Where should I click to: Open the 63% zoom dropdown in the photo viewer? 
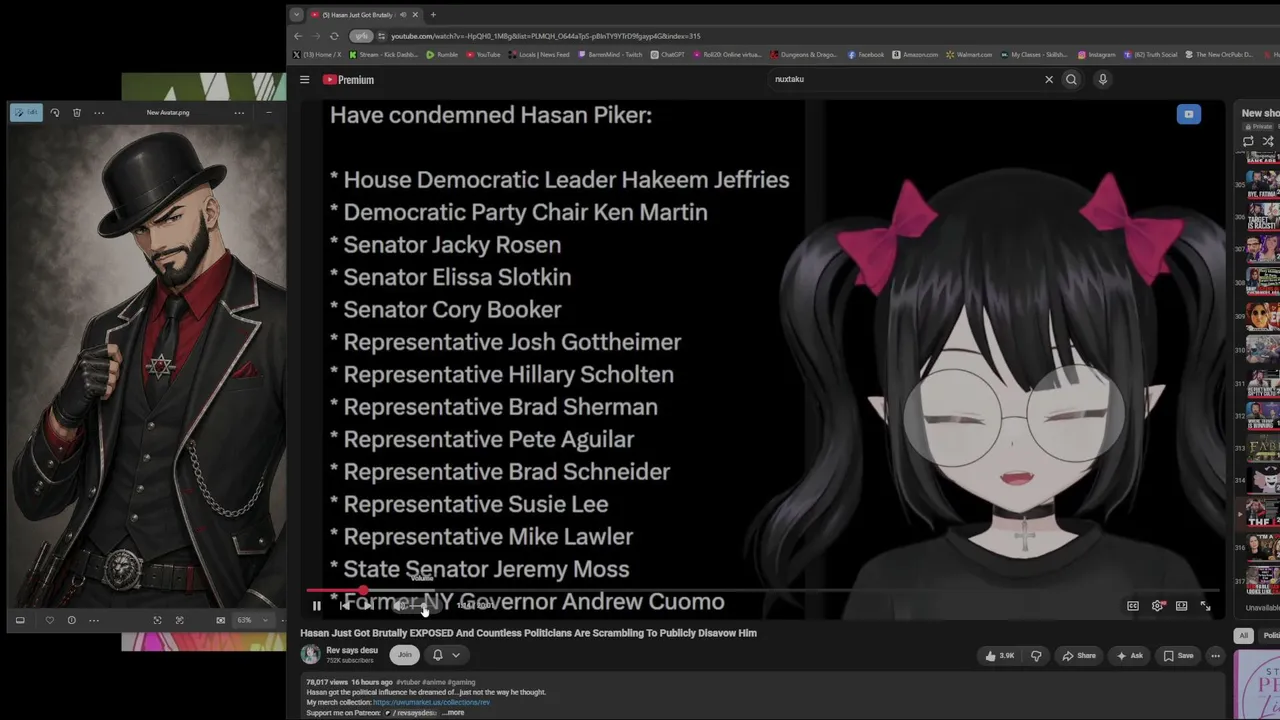tap(252, 620)
